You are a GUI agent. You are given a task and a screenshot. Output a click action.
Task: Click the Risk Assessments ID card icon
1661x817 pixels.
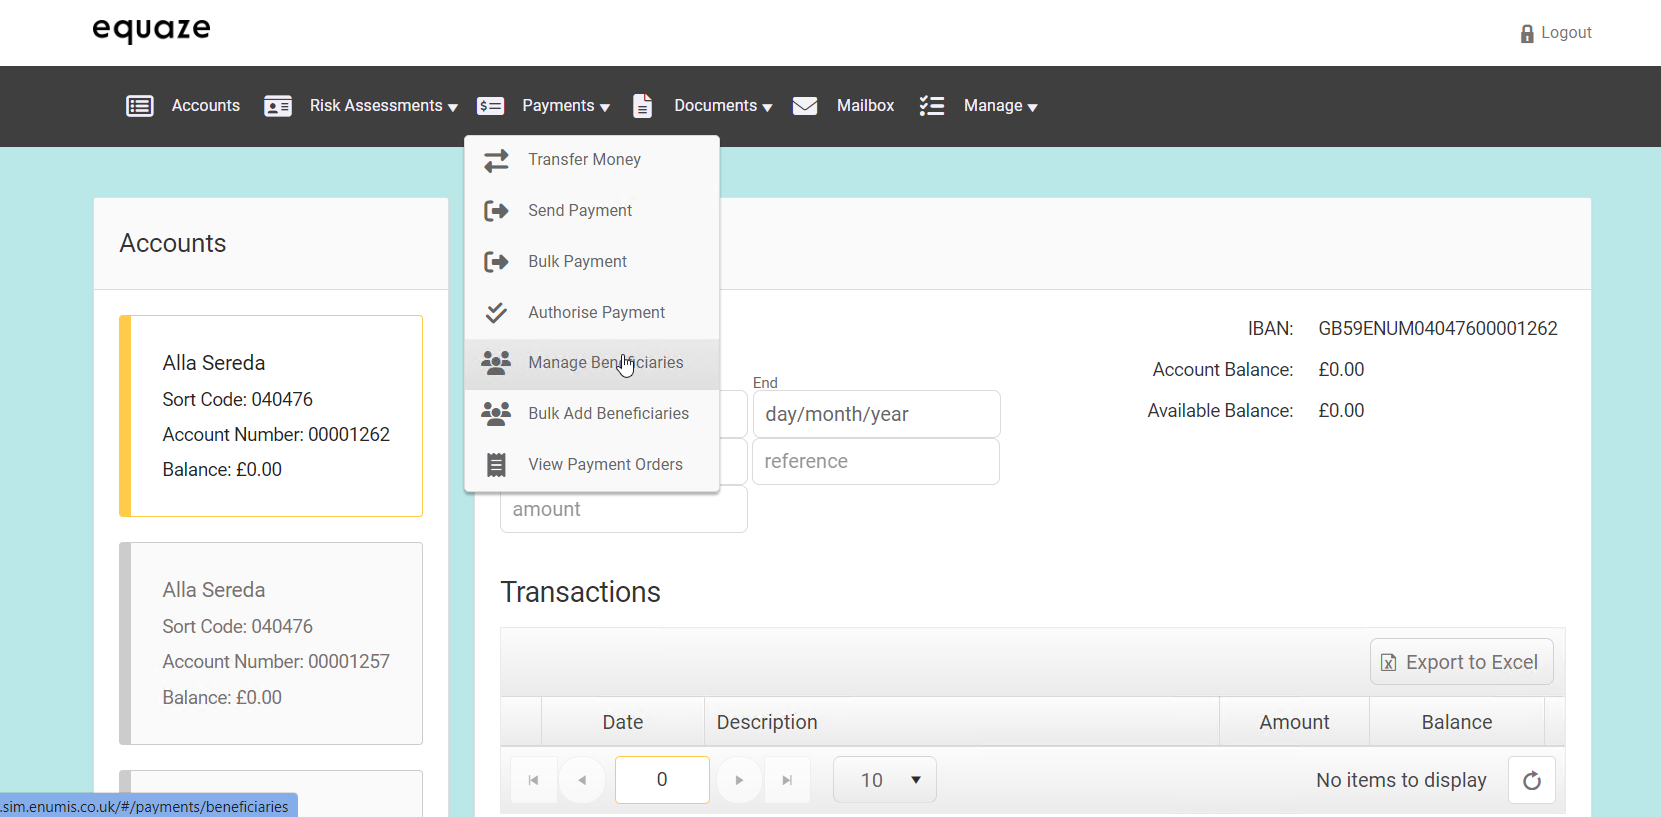pos(277,106)
